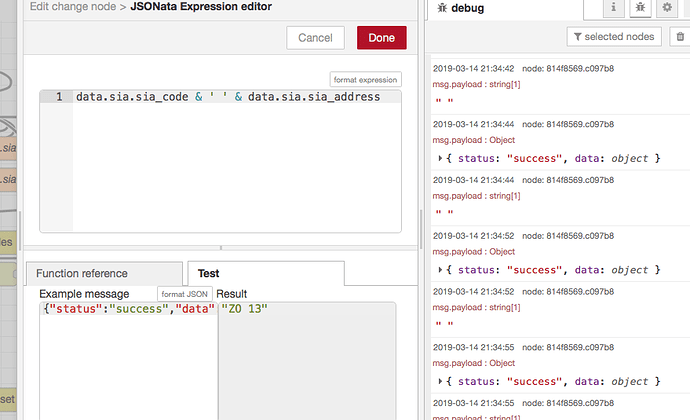690x420 pixels.
Task: Click the Result label
Action: click(x=231, y=294)
